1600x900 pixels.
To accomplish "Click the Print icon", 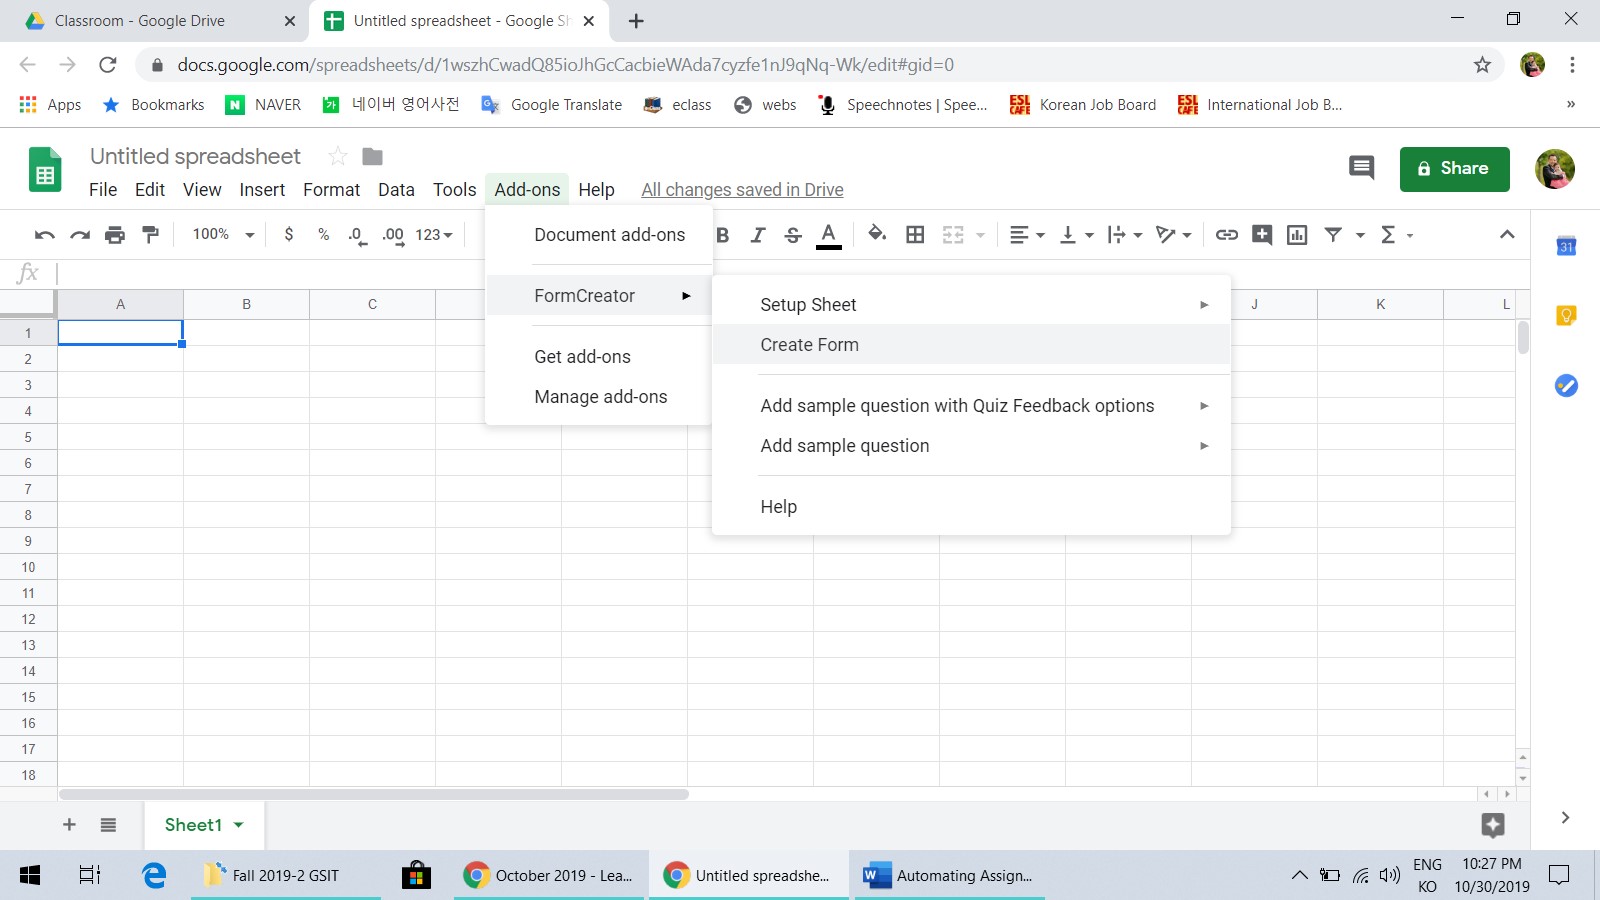I will (115, 235).
